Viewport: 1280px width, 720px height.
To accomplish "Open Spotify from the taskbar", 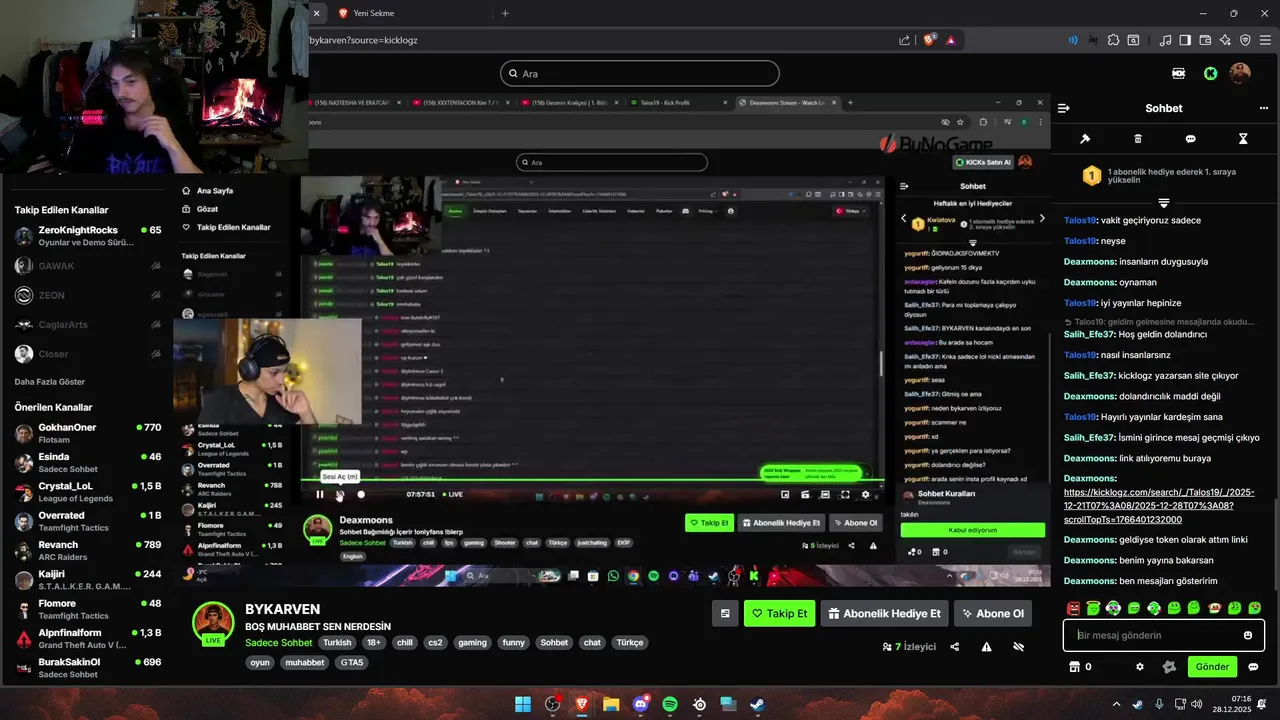I will 670,704.
